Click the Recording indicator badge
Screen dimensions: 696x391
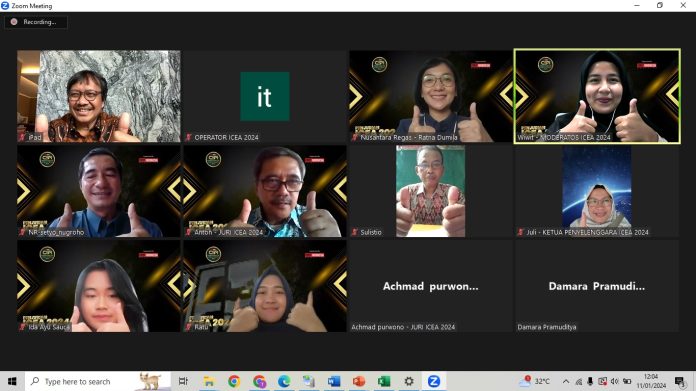pos(36,22)
